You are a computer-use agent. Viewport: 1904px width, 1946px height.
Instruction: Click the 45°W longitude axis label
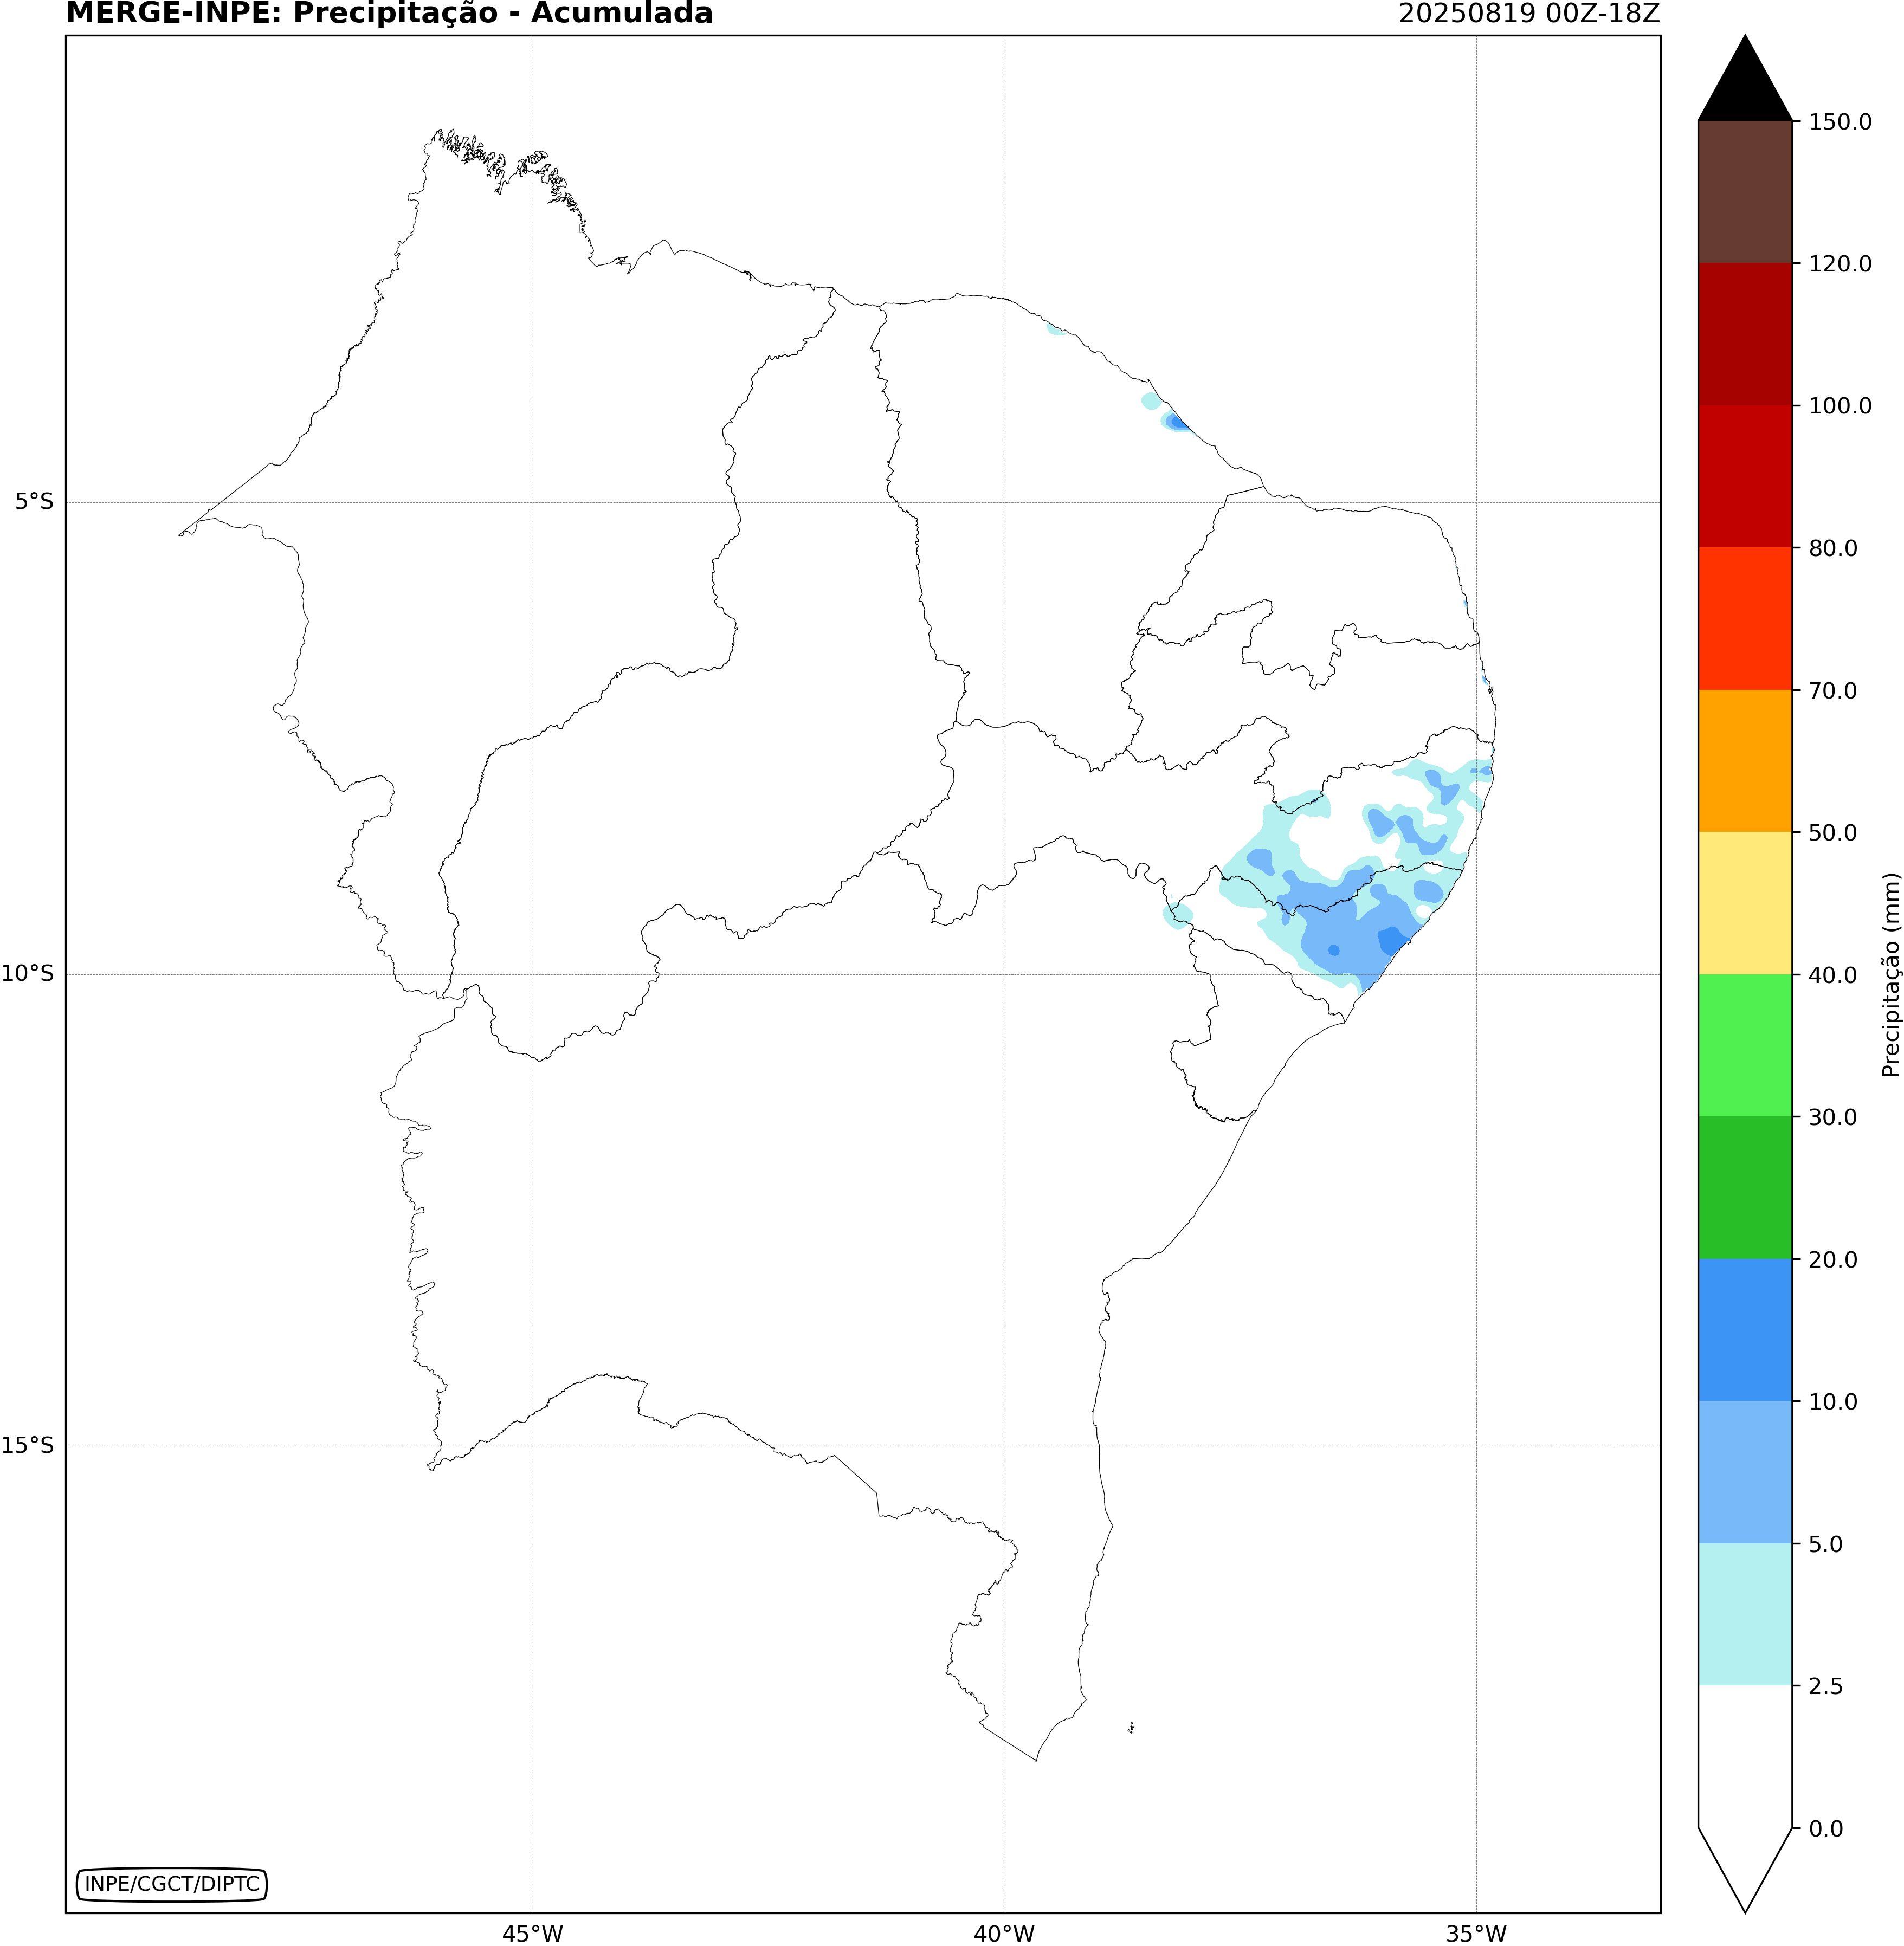tap(532, 1933)
